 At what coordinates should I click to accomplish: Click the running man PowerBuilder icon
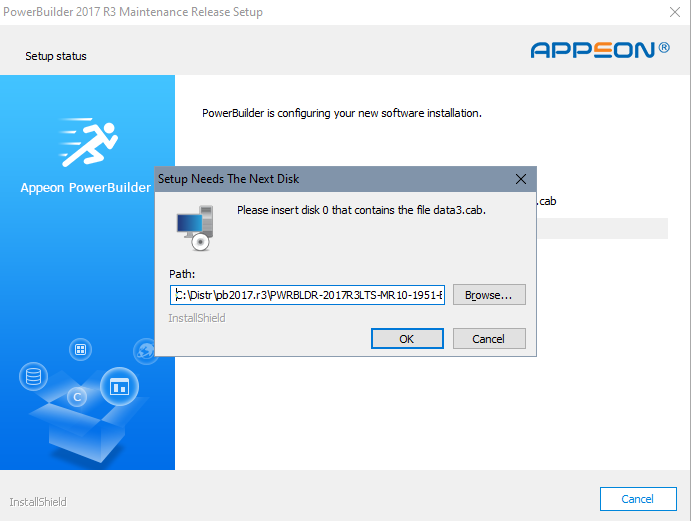86,142
